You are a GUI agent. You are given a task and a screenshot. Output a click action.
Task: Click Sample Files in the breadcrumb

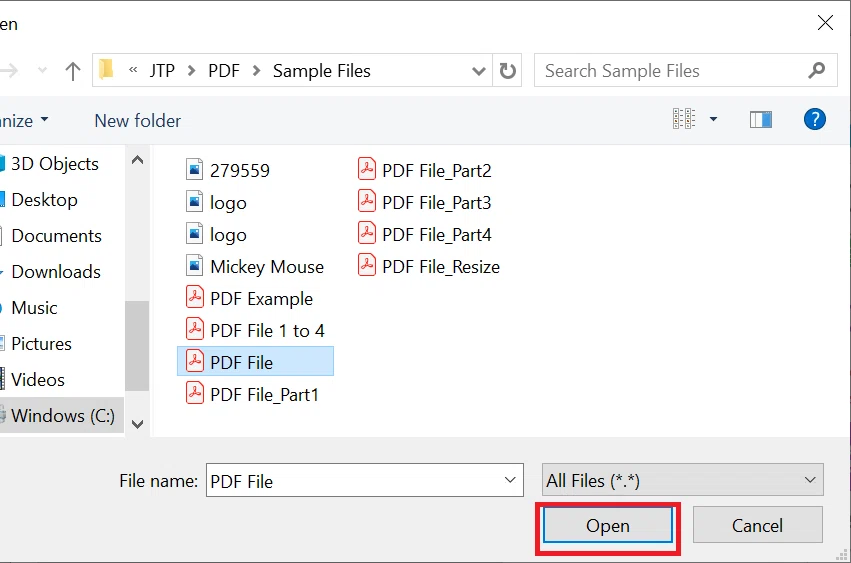pos(321,71)
